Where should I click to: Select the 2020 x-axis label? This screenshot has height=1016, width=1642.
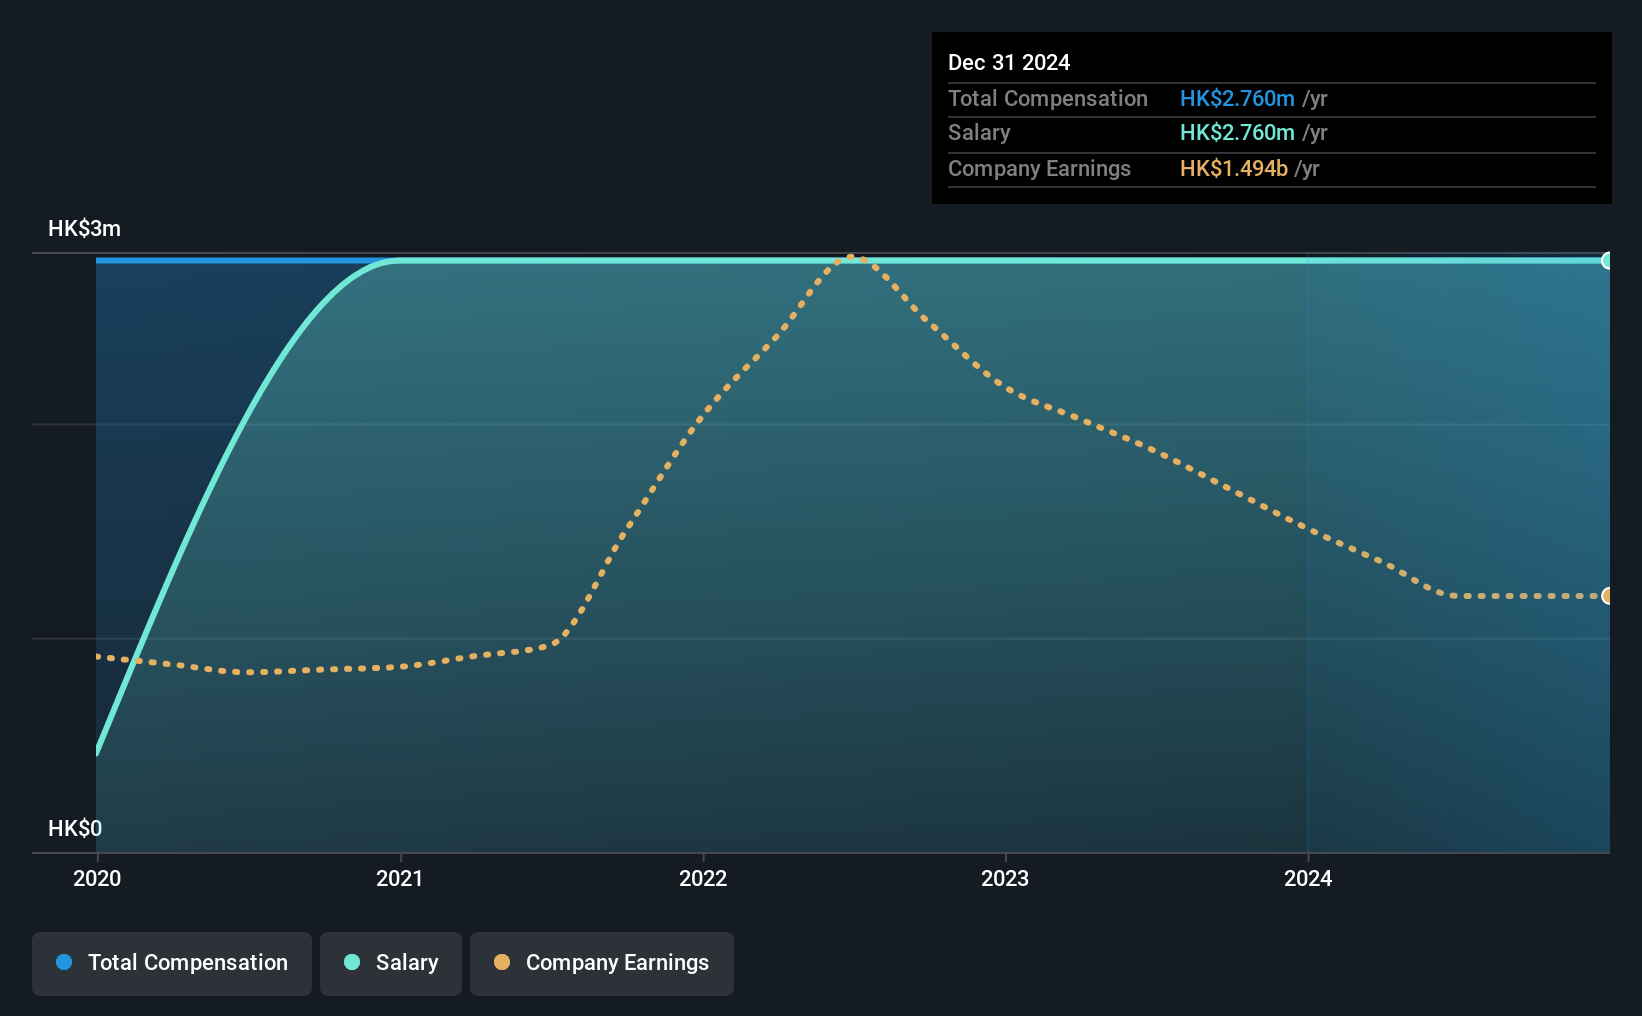97,878
